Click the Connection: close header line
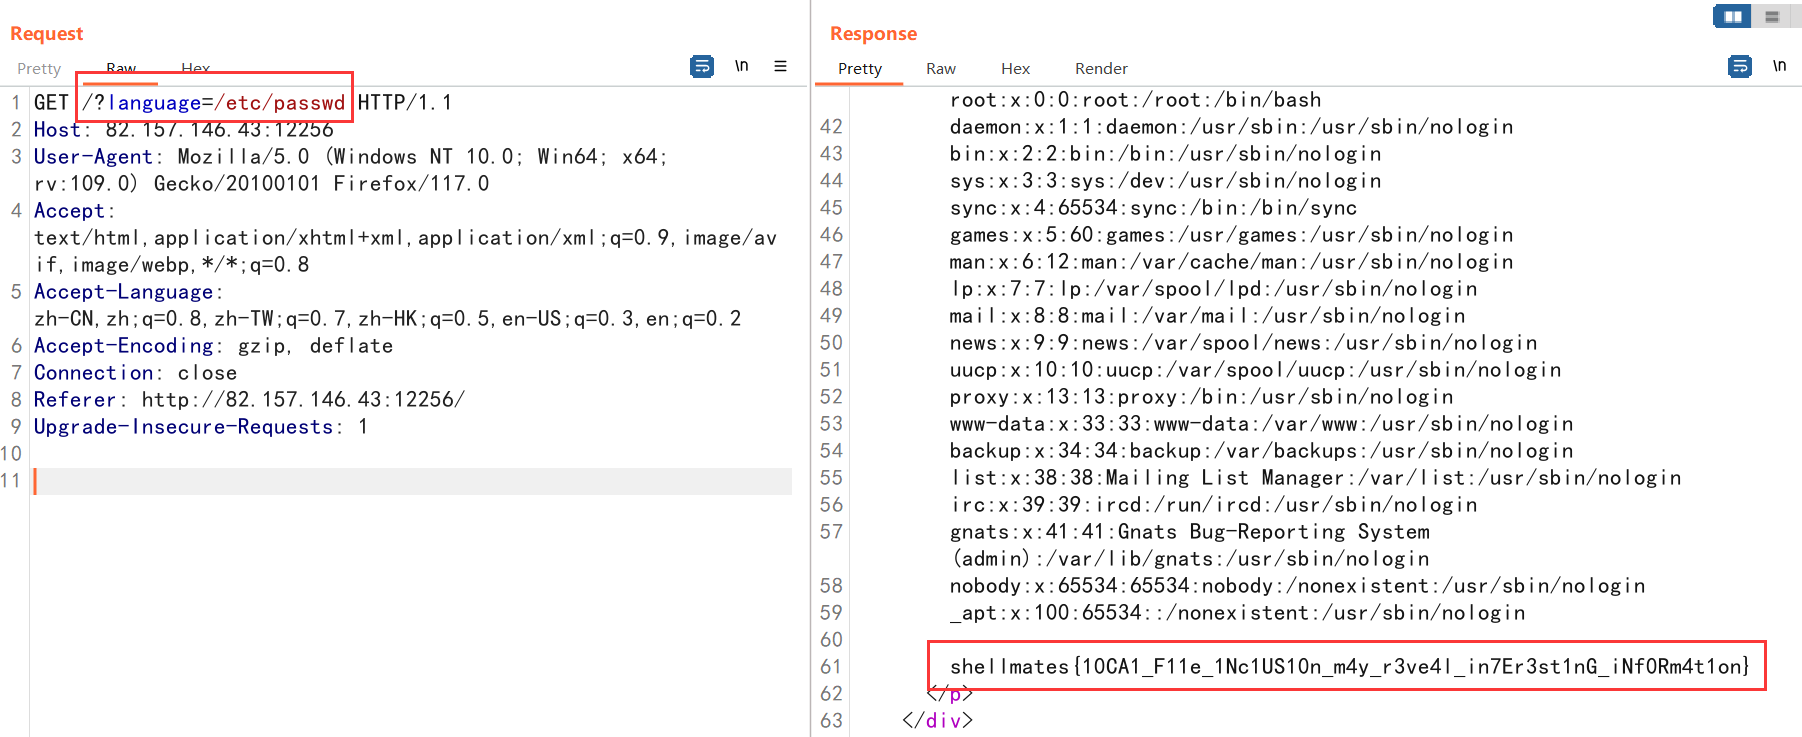 pyautogui.click(x=135, y=373)
